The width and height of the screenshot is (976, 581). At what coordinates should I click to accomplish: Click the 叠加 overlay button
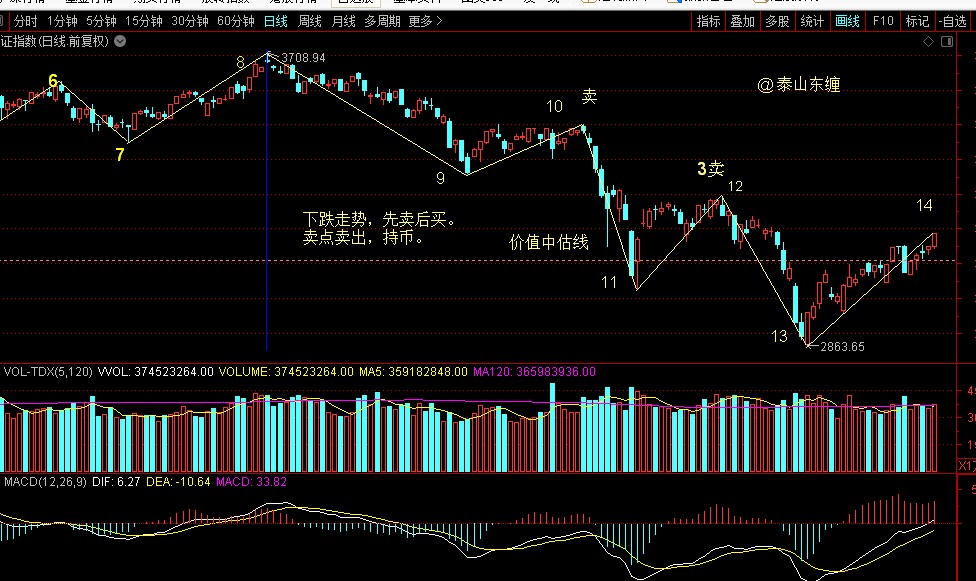coord(743,21)
